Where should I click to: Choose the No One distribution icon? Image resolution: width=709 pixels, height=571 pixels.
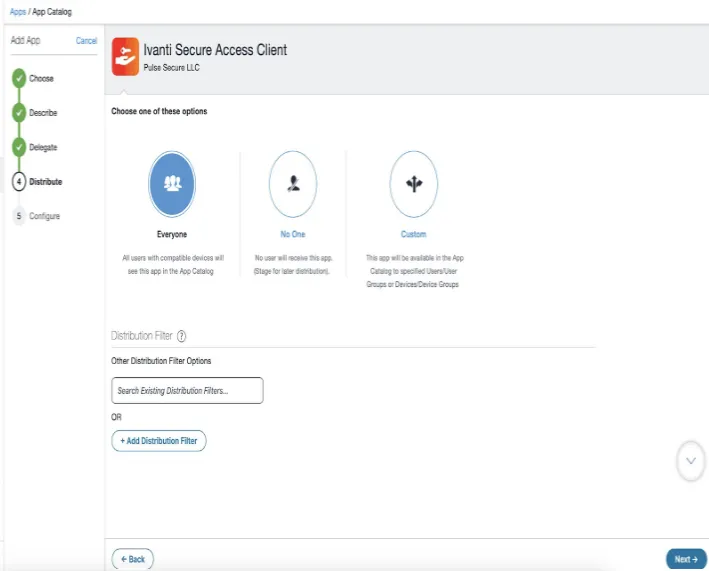(x=293, y=184)
